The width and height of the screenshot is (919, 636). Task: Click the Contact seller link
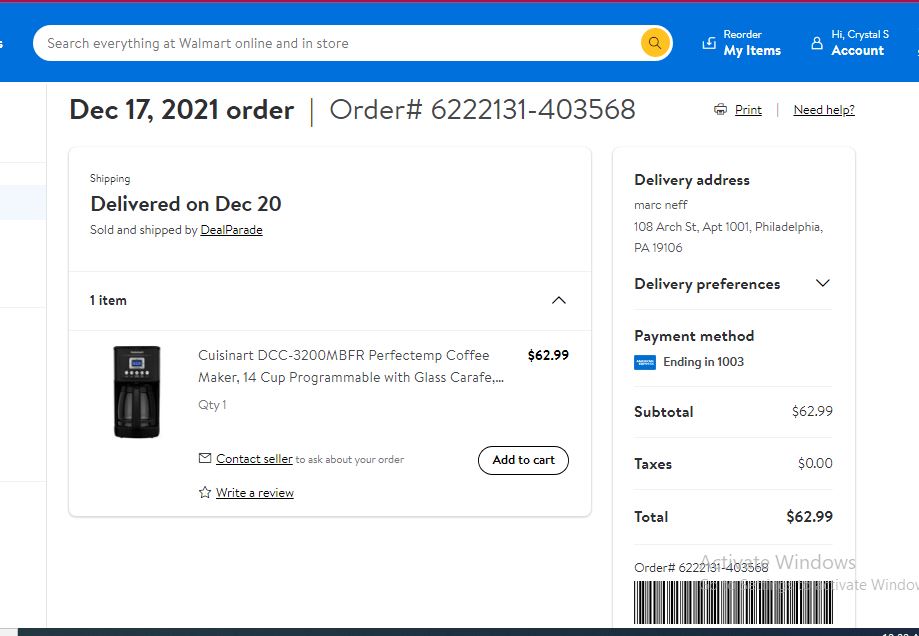coord(254,458)
